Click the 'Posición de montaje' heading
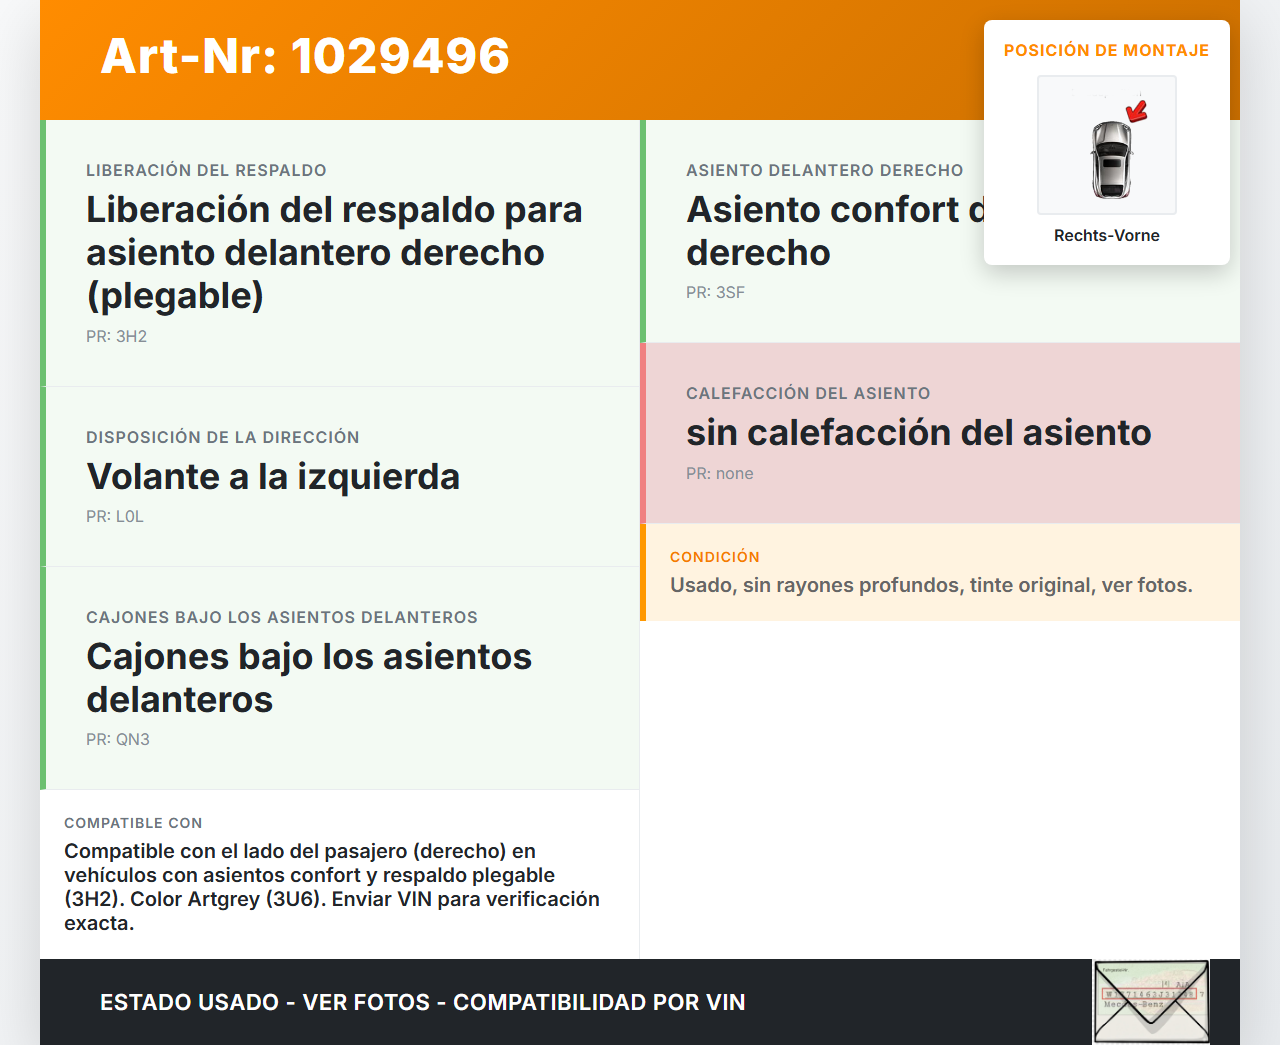Viewport: 1280px width, 1046px height. pos(1106,50)
